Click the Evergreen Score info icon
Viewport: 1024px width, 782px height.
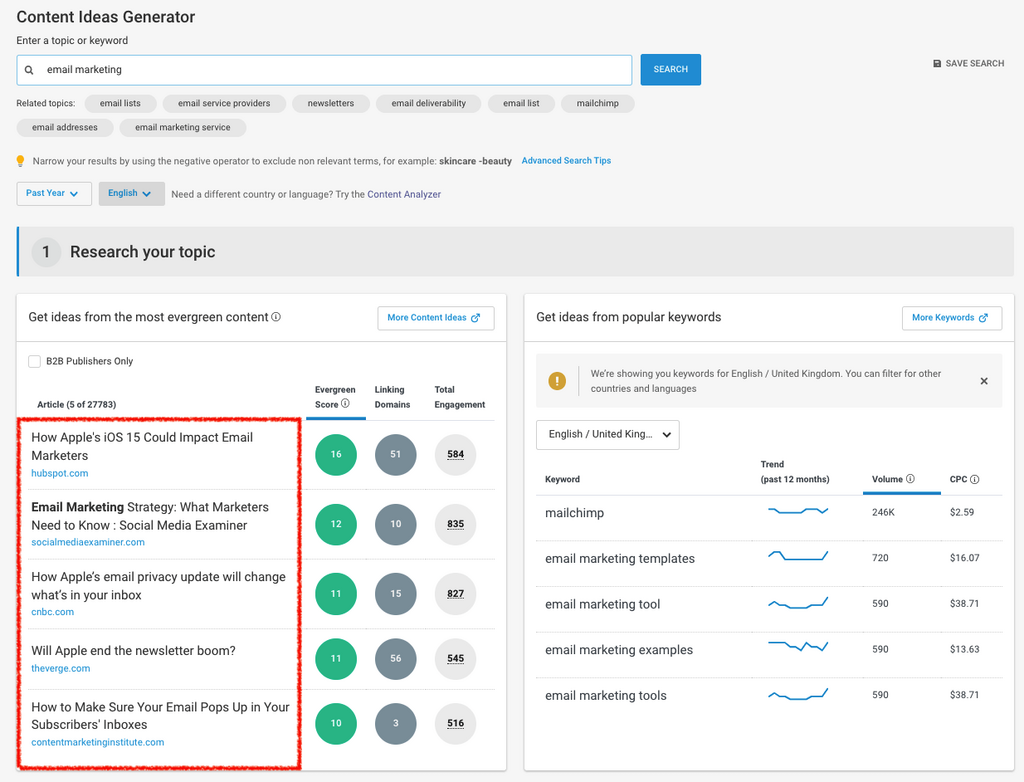[345, 404]
